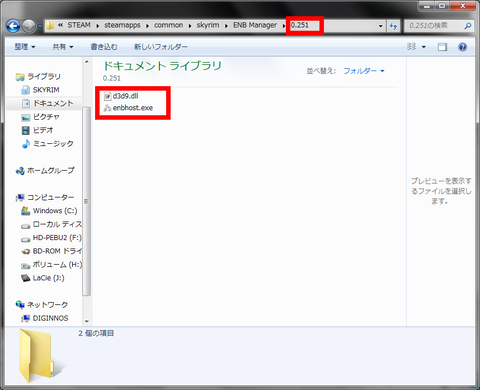Select the enbhost.exe file
This screenshot has height=390, width=480.
(x=128, y=108)
